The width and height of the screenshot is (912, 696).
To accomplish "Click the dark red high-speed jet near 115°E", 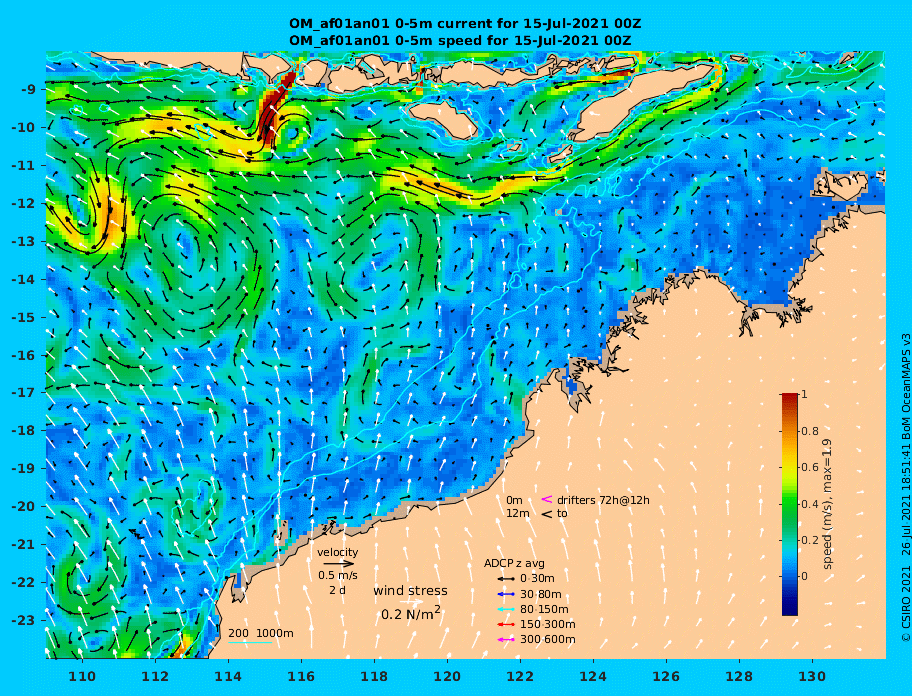I will [273, 110].
